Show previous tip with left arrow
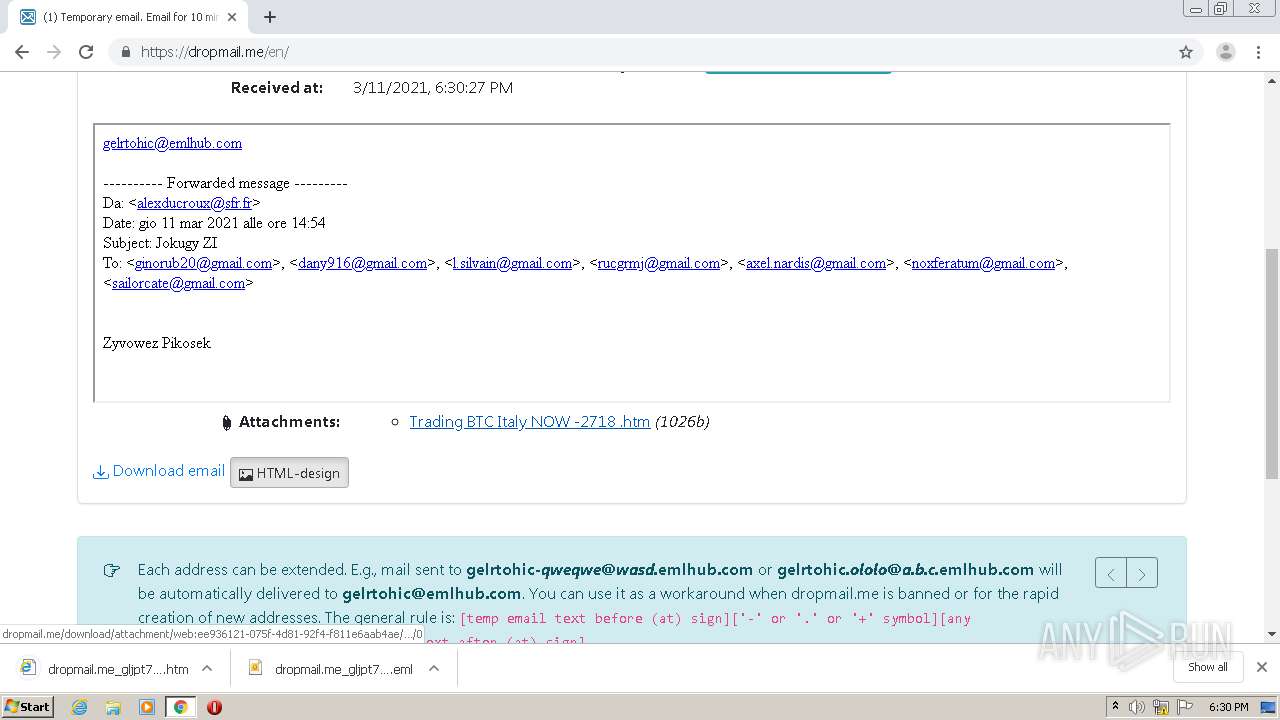This screenshot has width=1280, height=720. (x=1111, y=573)
